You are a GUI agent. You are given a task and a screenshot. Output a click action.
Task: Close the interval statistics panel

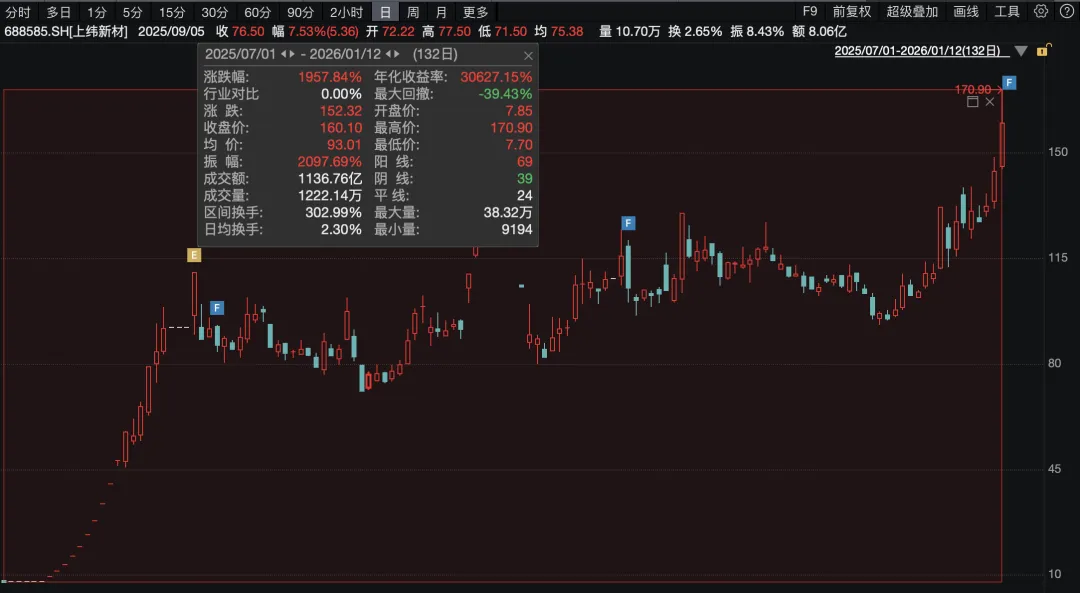pos(528,55)
